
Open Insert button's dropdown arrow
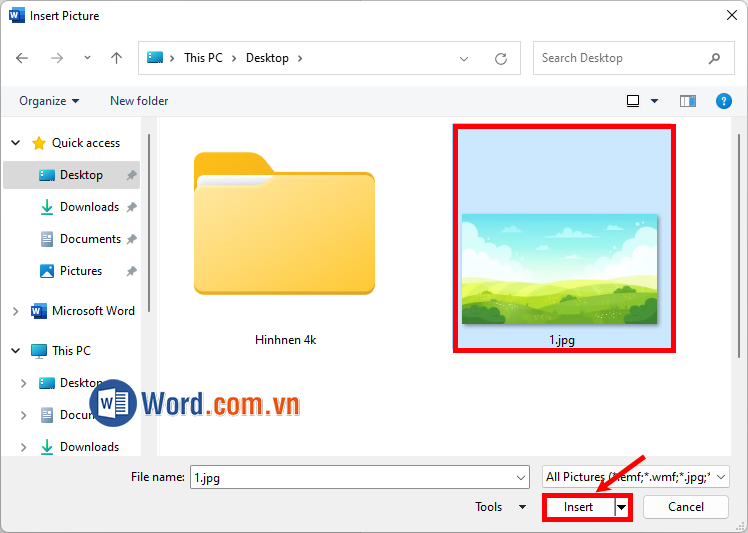pos(622,507)
